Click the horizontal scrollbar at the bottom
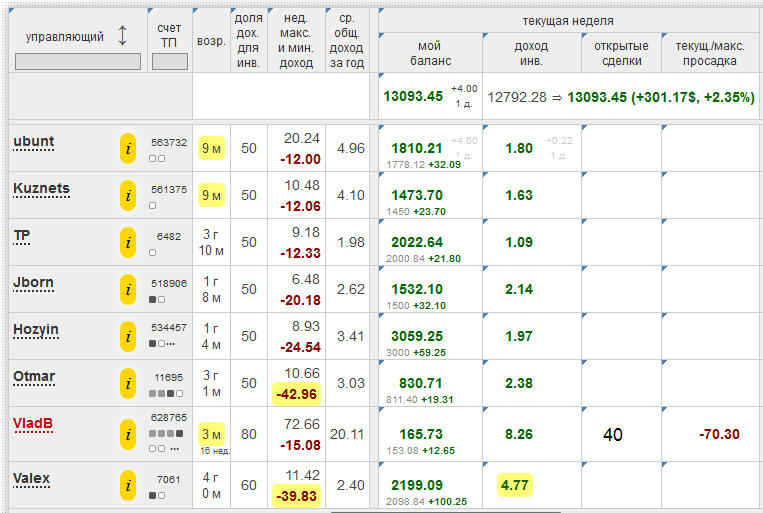 [446, 512]
